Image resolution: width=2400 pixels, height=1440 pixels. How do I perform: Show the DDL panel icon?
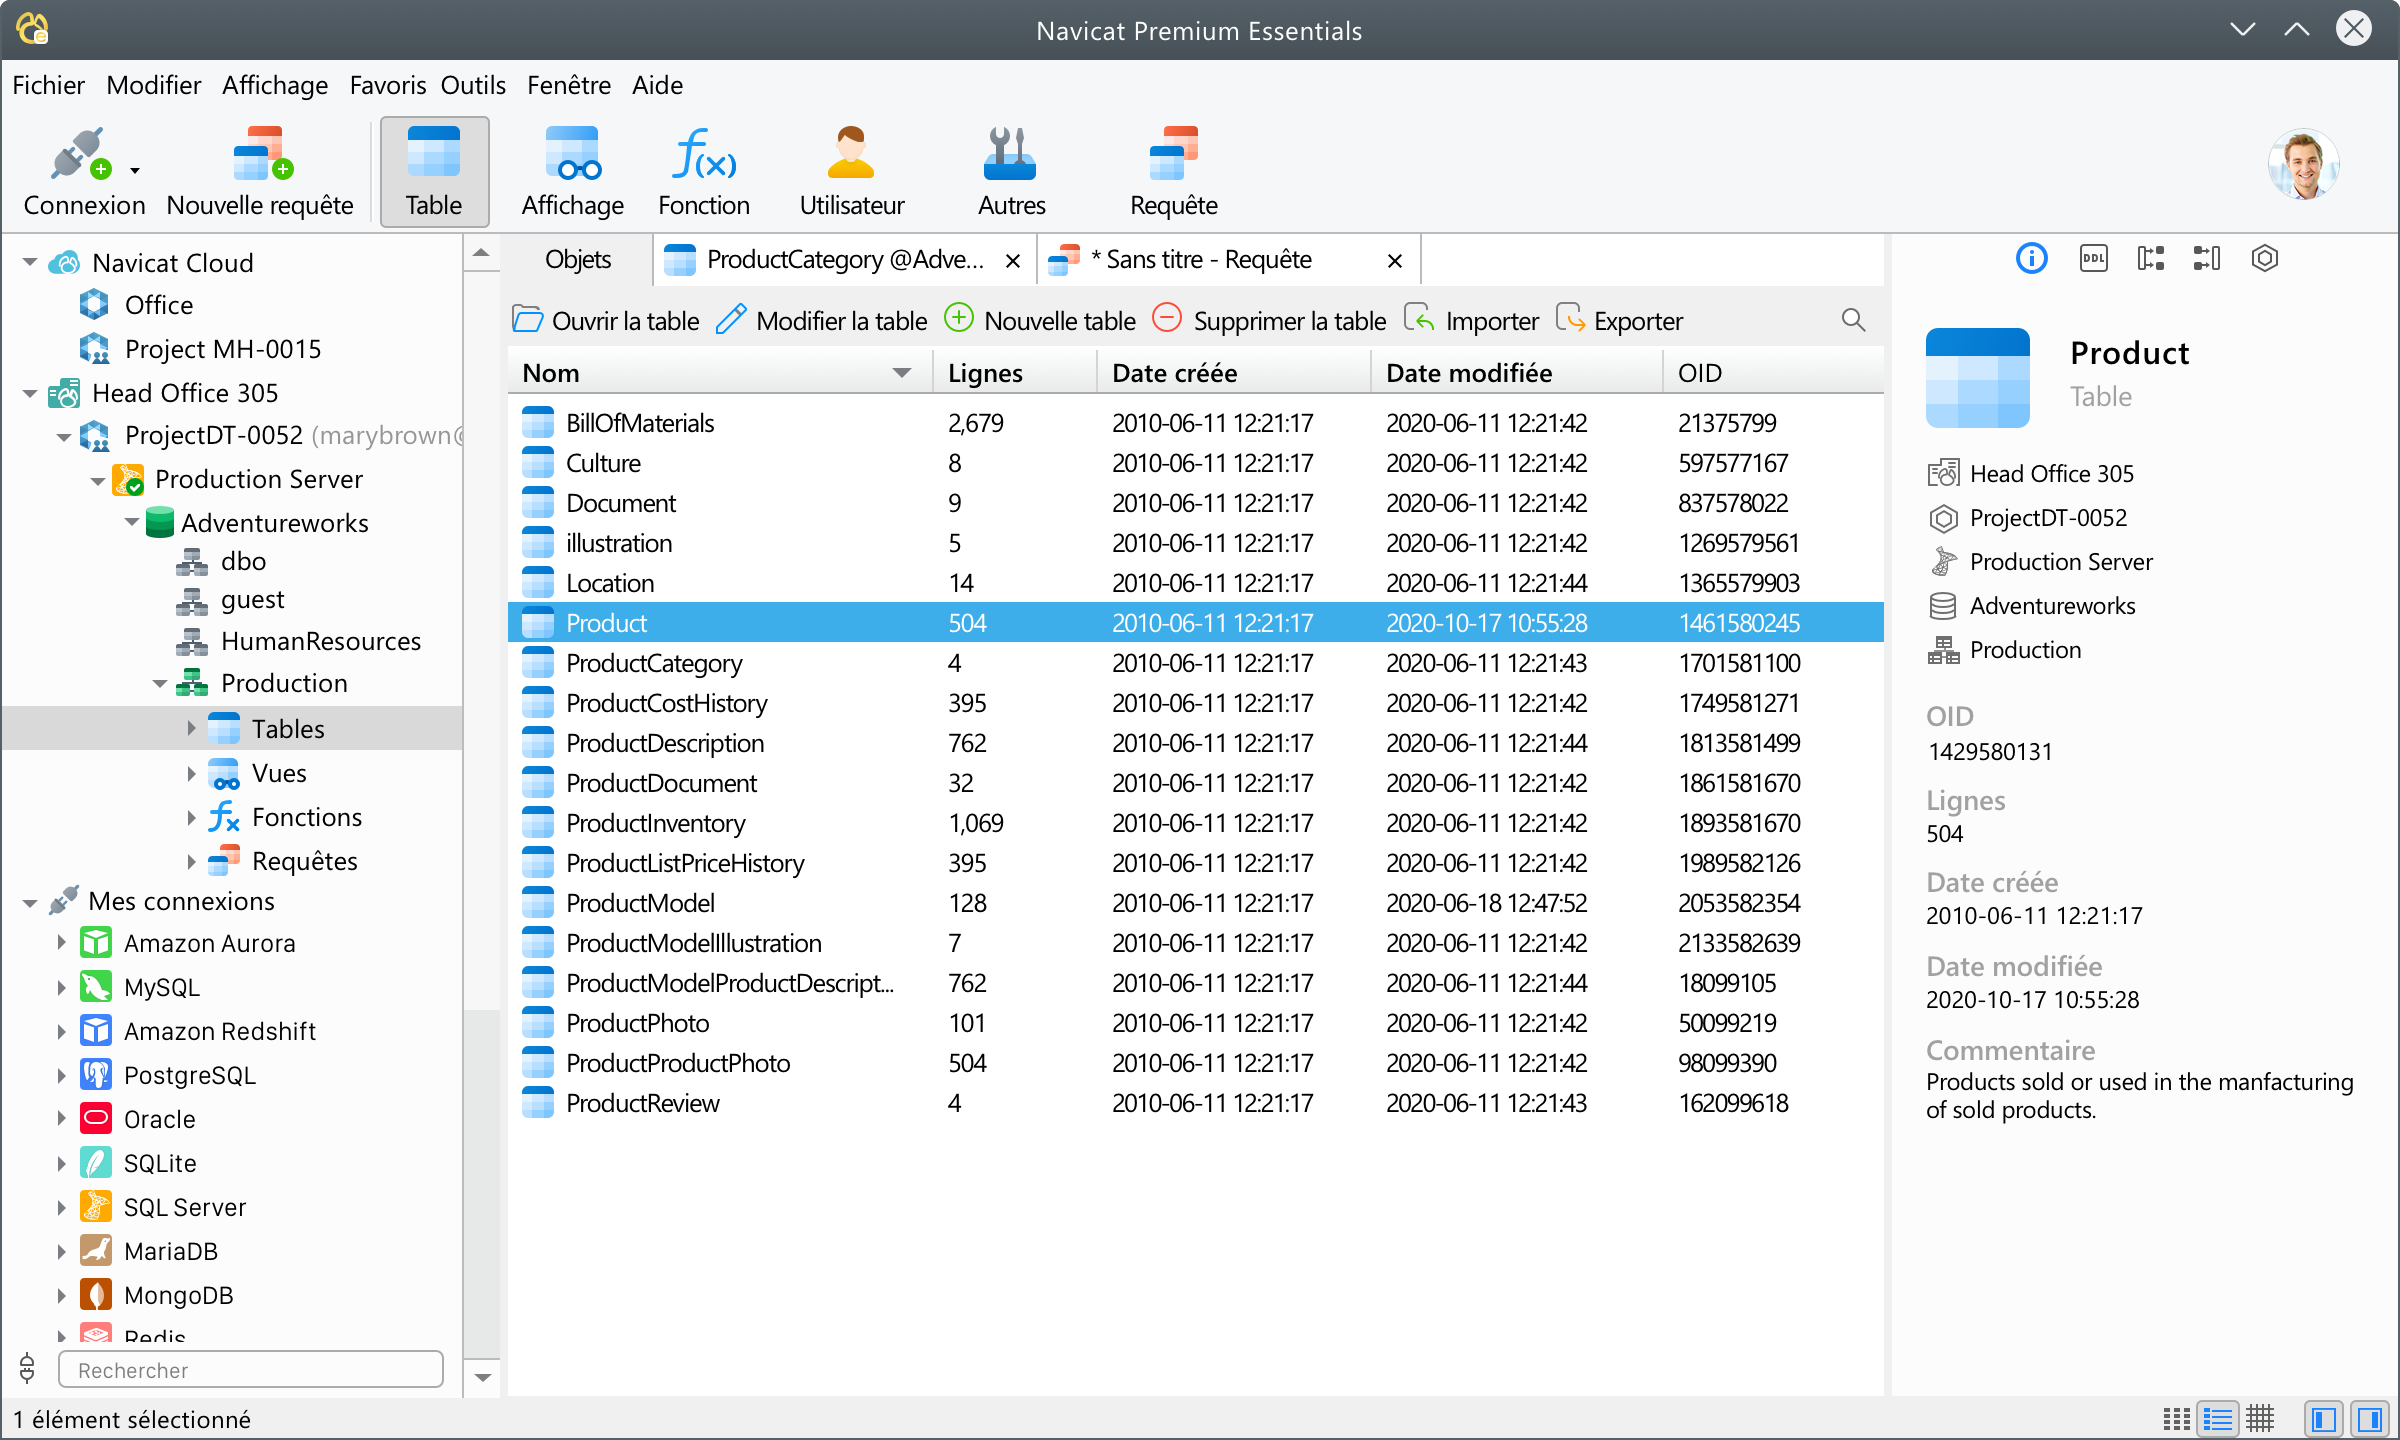pyautogui.click(x=2093, y=259)
